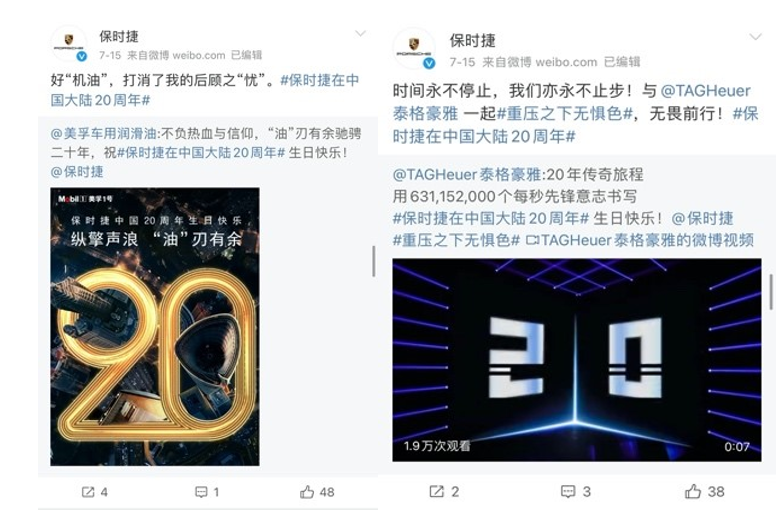776x525 pixels.
Task: Click repost icon on right TAGHeuer post
Action: click(x=436, y=491)
